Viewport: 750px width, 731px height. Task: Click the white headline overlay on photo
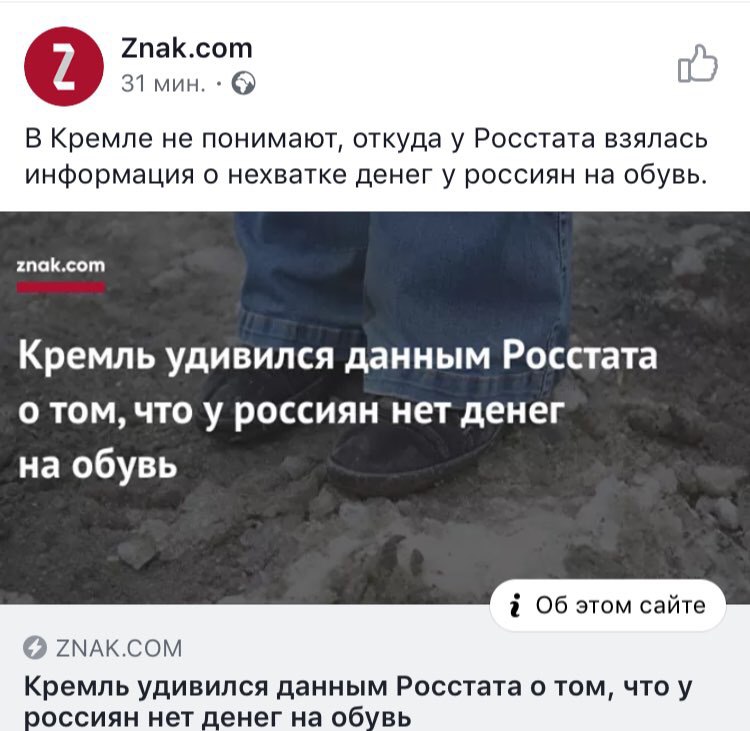coord(338,410)
